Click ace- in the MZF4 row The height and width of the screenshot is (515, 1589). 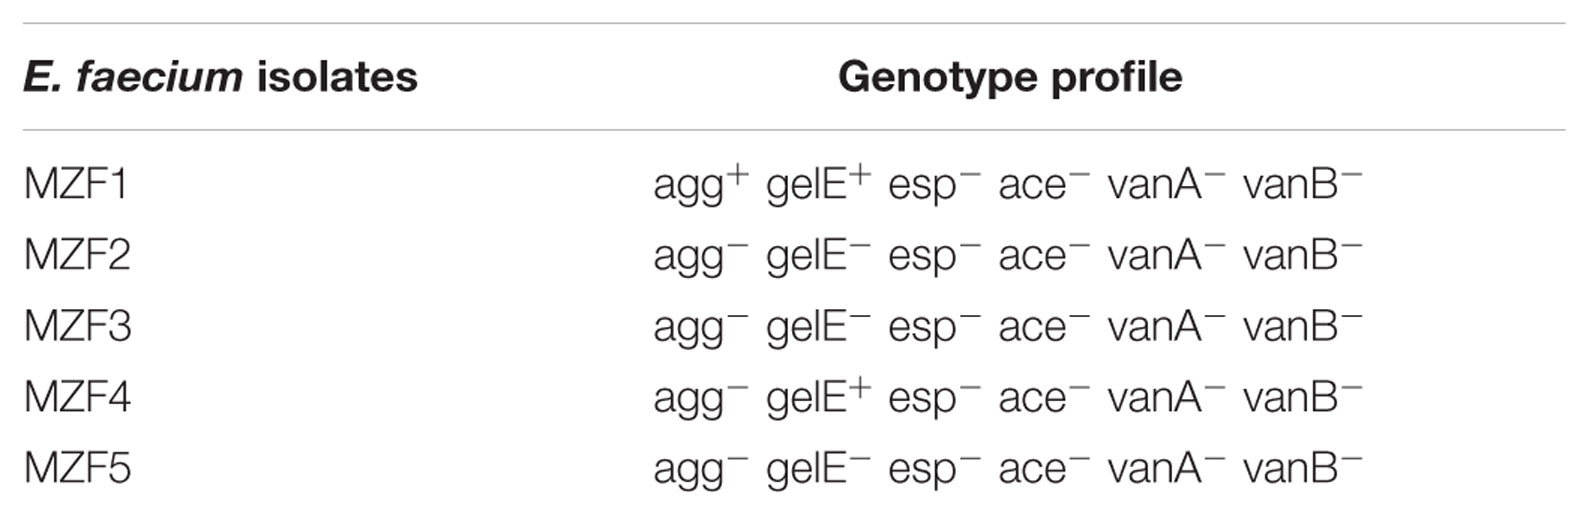point(1043,397)
